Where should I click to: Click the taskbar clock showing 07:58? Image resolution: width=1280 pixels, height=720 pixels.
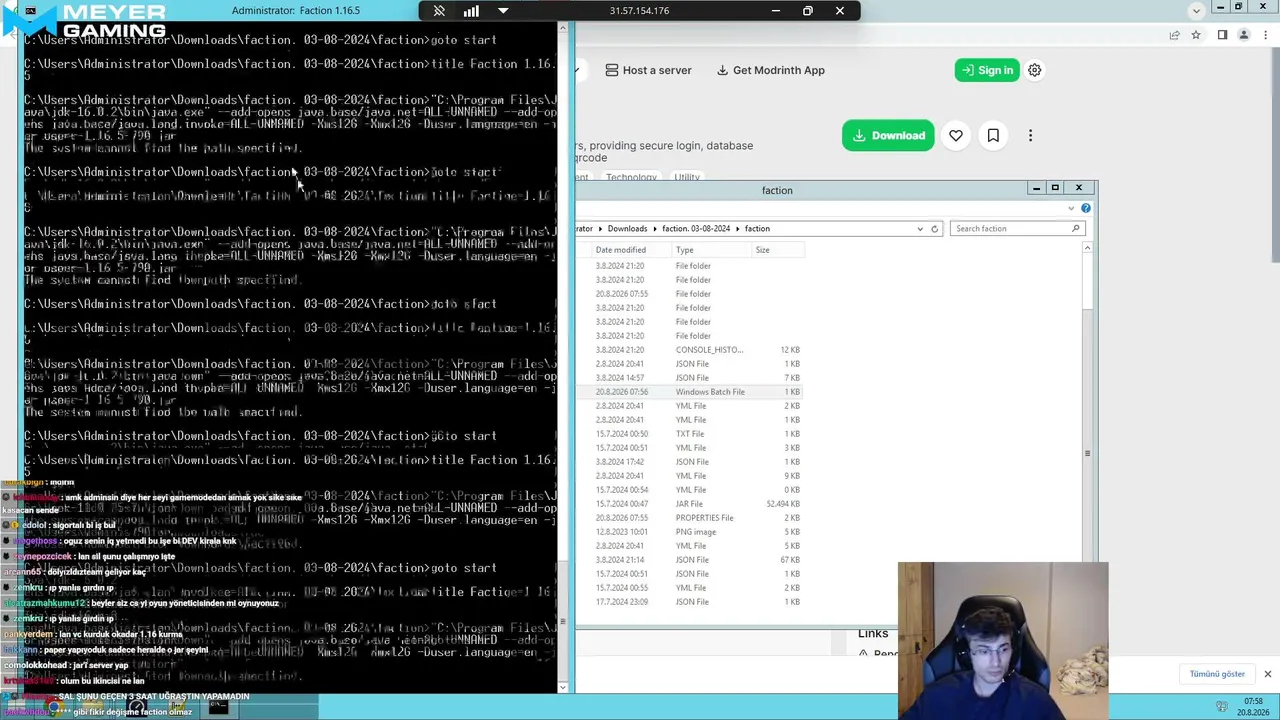pyautogui.click(x=1253, y=707)
